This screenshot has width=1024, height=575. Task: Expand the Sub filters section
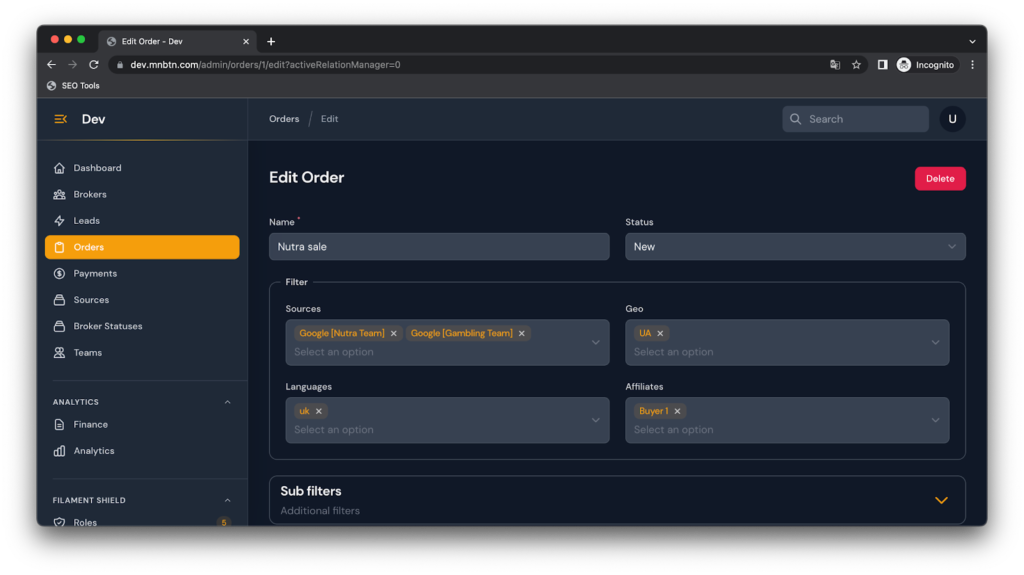click(940, 500)
